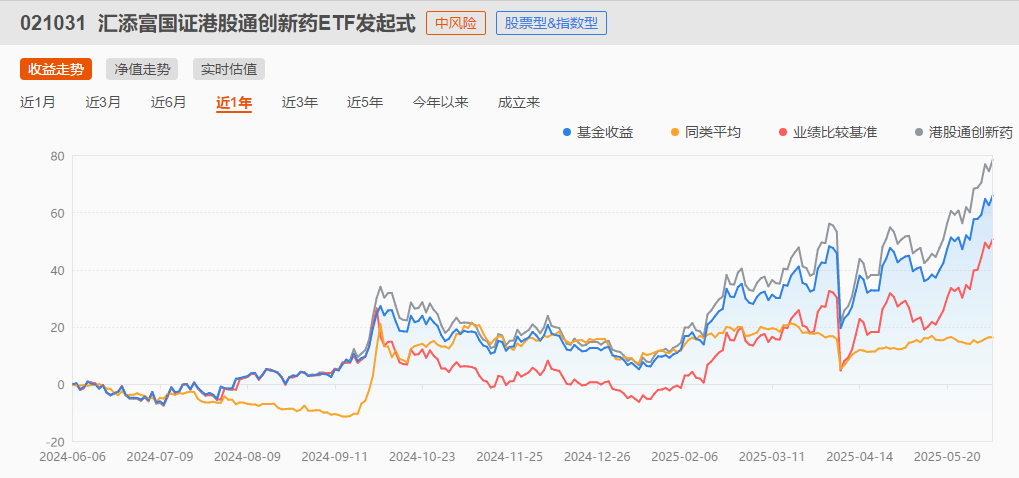
Task: Open the 净值走势 tab
Action: click(142, 69)
